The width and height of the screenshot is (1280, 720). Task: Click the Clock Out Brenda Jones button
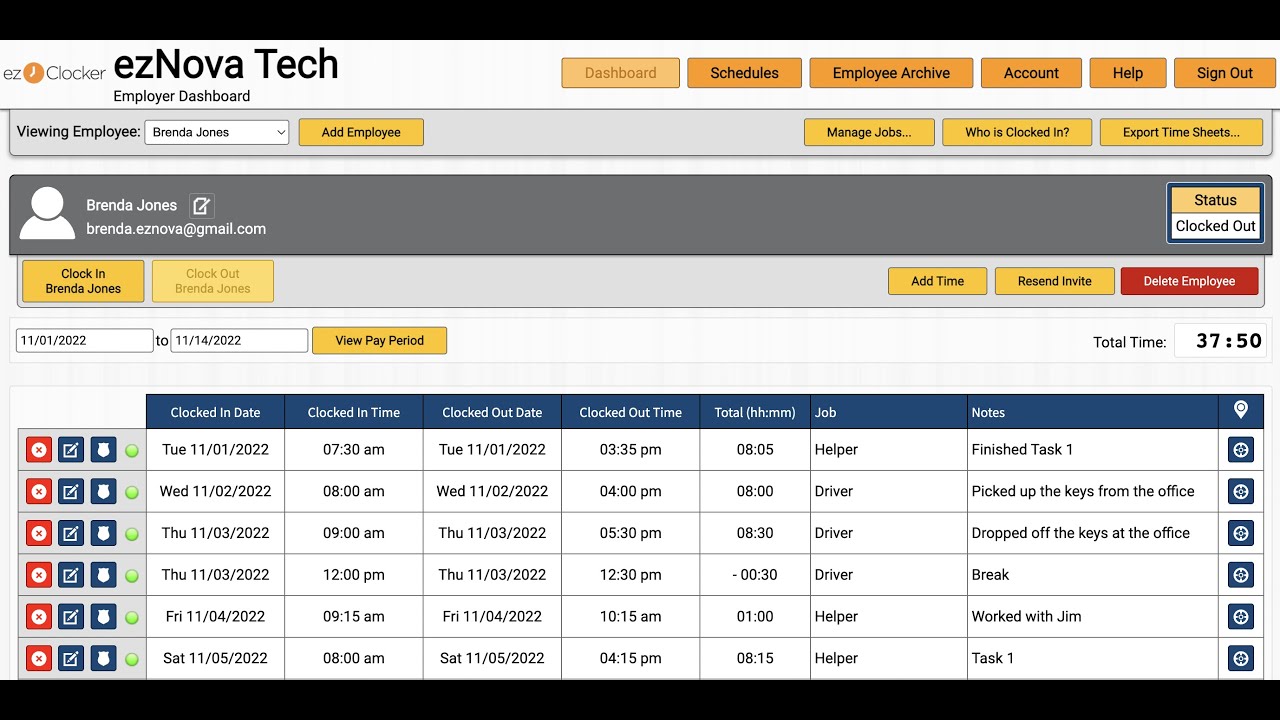pyautogui.click(x=213, y=281)
